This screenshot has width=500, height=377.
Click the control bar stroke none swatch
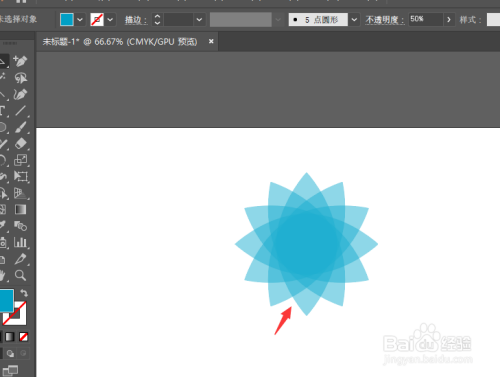(97, 19)
